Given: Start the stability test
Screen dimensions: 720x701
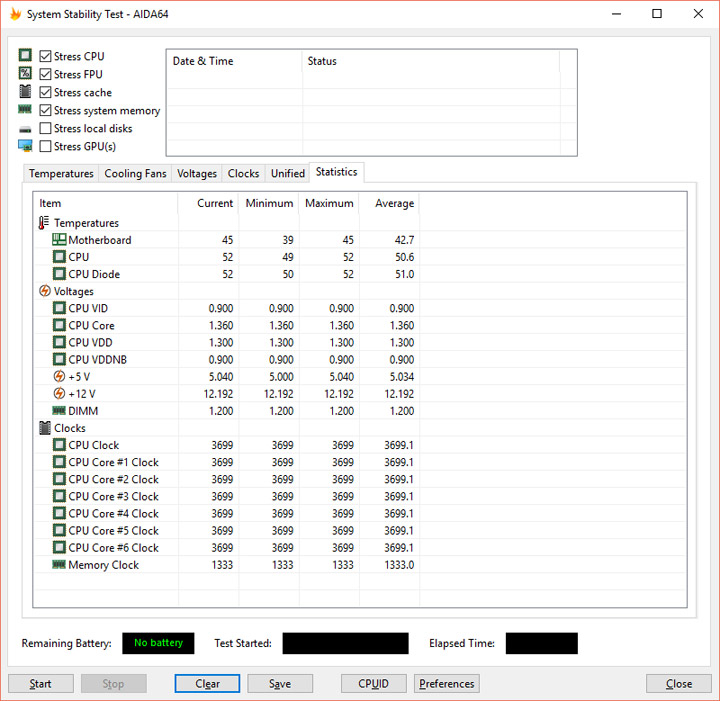Looking at the screenshot, I should coord(41,684).
